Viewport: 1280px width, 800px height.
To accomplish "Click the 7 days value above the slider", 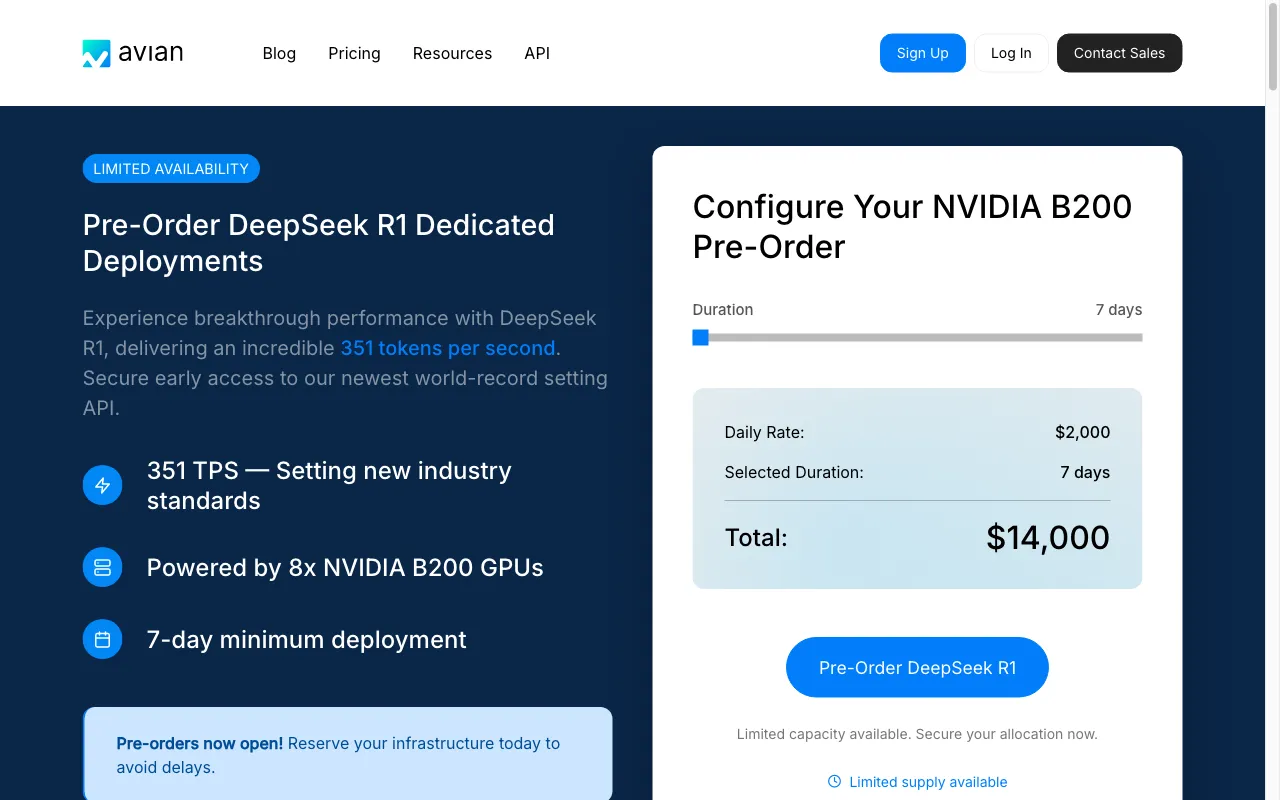I will pyautogui.click(x=1119, y=309).
